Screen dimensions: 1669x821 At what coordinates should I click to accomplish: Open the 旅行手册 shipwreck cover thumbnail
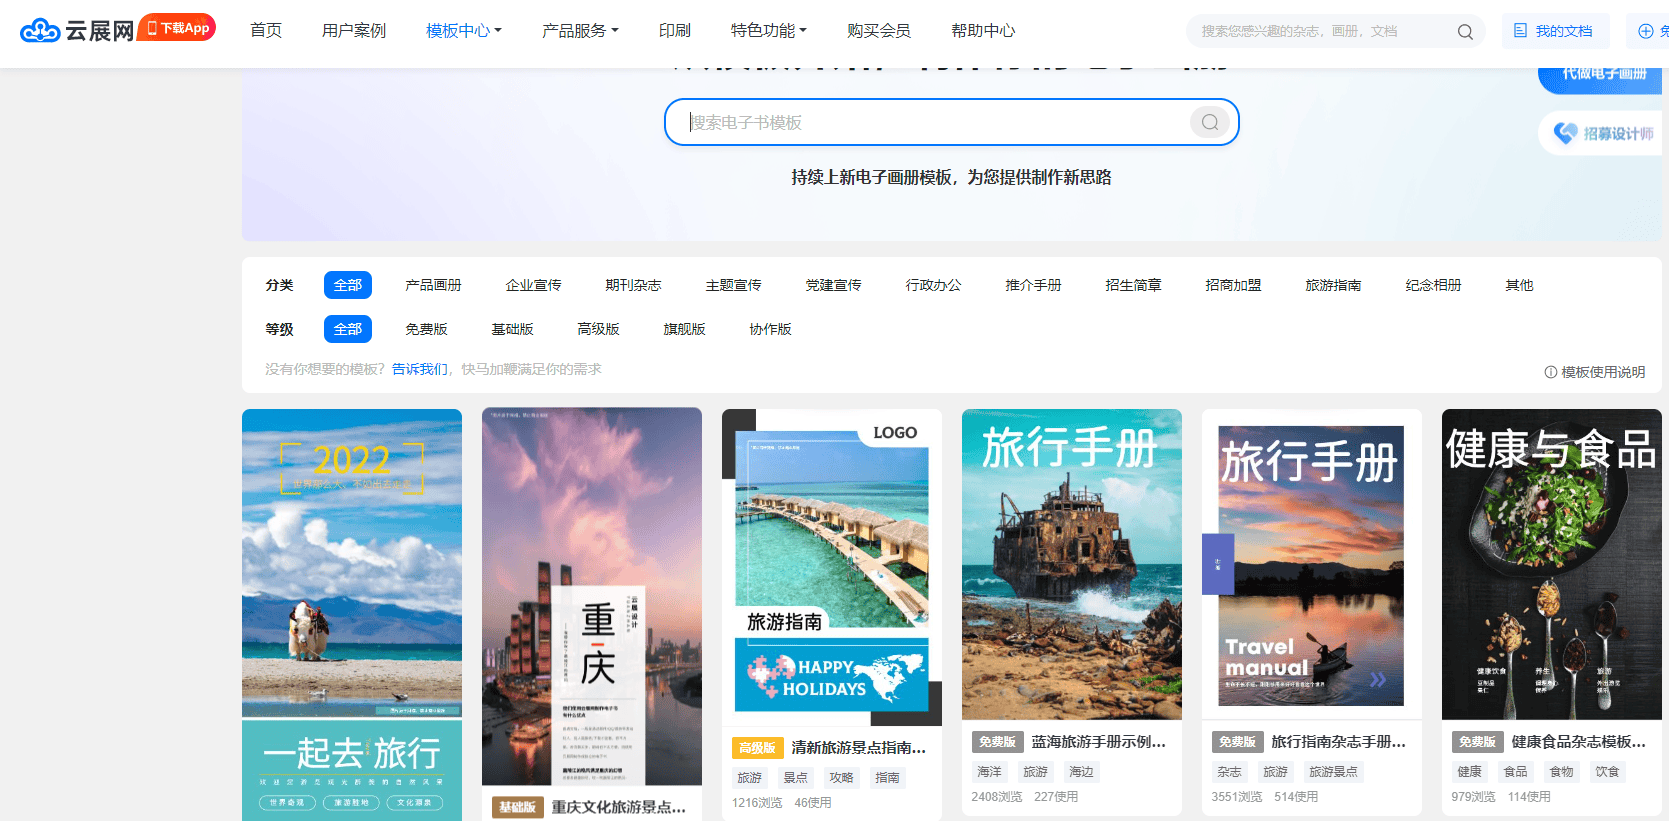pyautogui.click(x=1072, y=564)
